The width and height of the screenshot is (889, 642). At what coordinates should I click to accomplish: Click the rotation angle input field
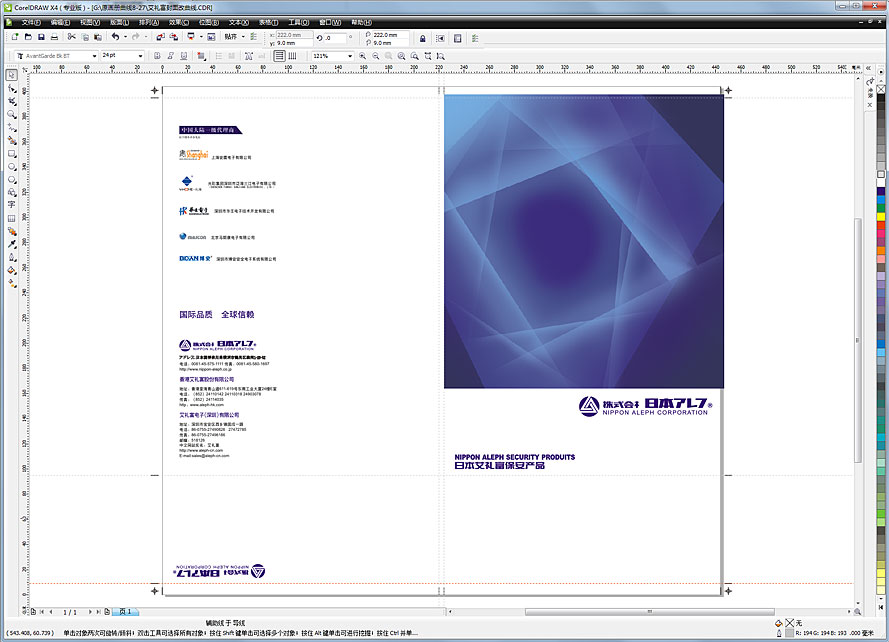click(333, 38)
